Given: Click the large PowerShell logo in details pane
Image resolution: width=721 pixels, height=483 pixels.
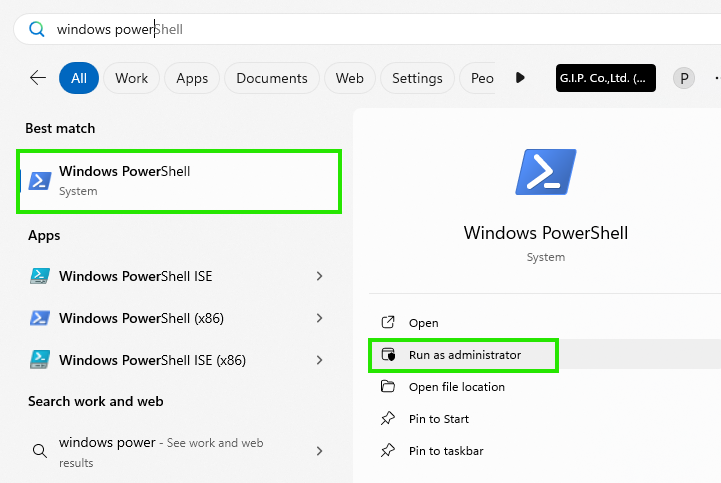Looking at the screenshot, I should coord(546,172).
